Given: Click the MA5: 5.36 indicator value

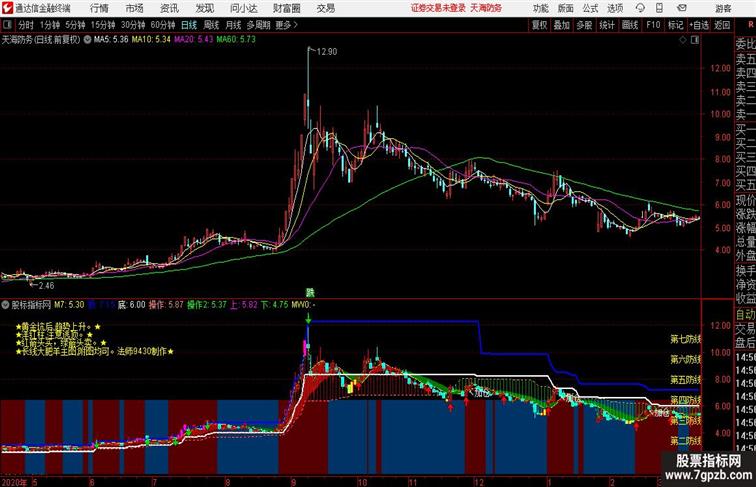Looking at the screenshot, I should coord(111,40).
